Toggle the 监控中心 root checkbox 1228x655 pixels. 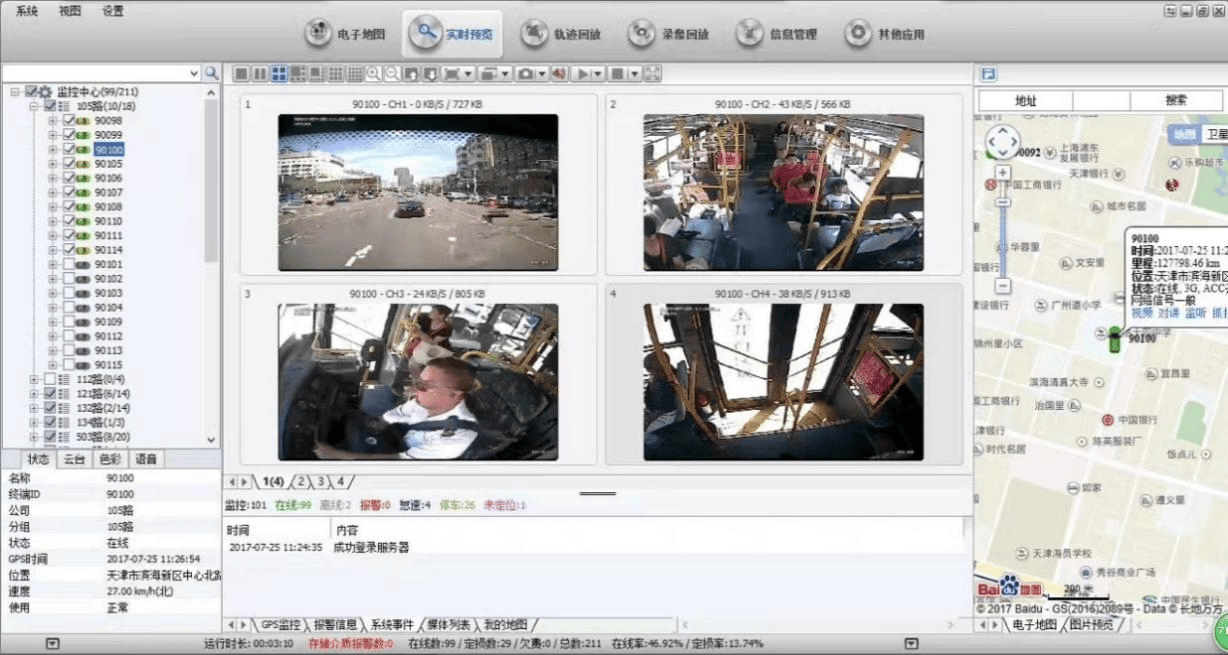(x=31, y=91)
